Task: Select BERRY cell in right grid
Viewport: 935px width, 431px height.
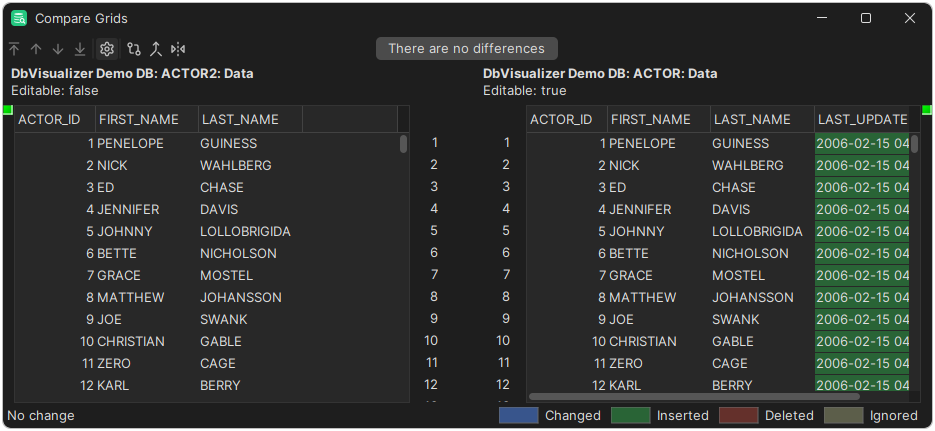Action: (x=763, y=385)
